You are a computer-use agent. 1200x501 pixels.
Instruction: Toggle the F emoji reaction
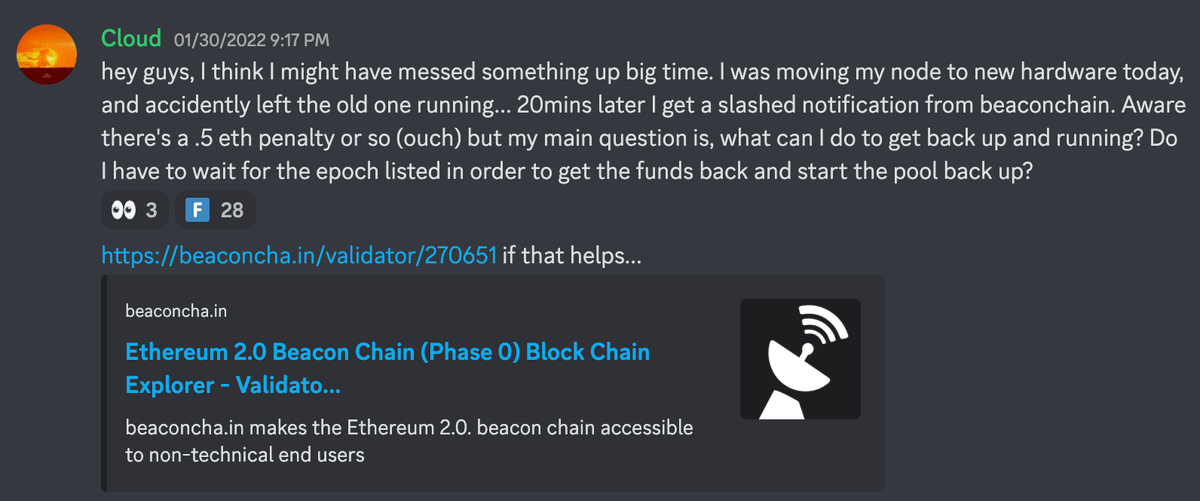pos(215,211)
